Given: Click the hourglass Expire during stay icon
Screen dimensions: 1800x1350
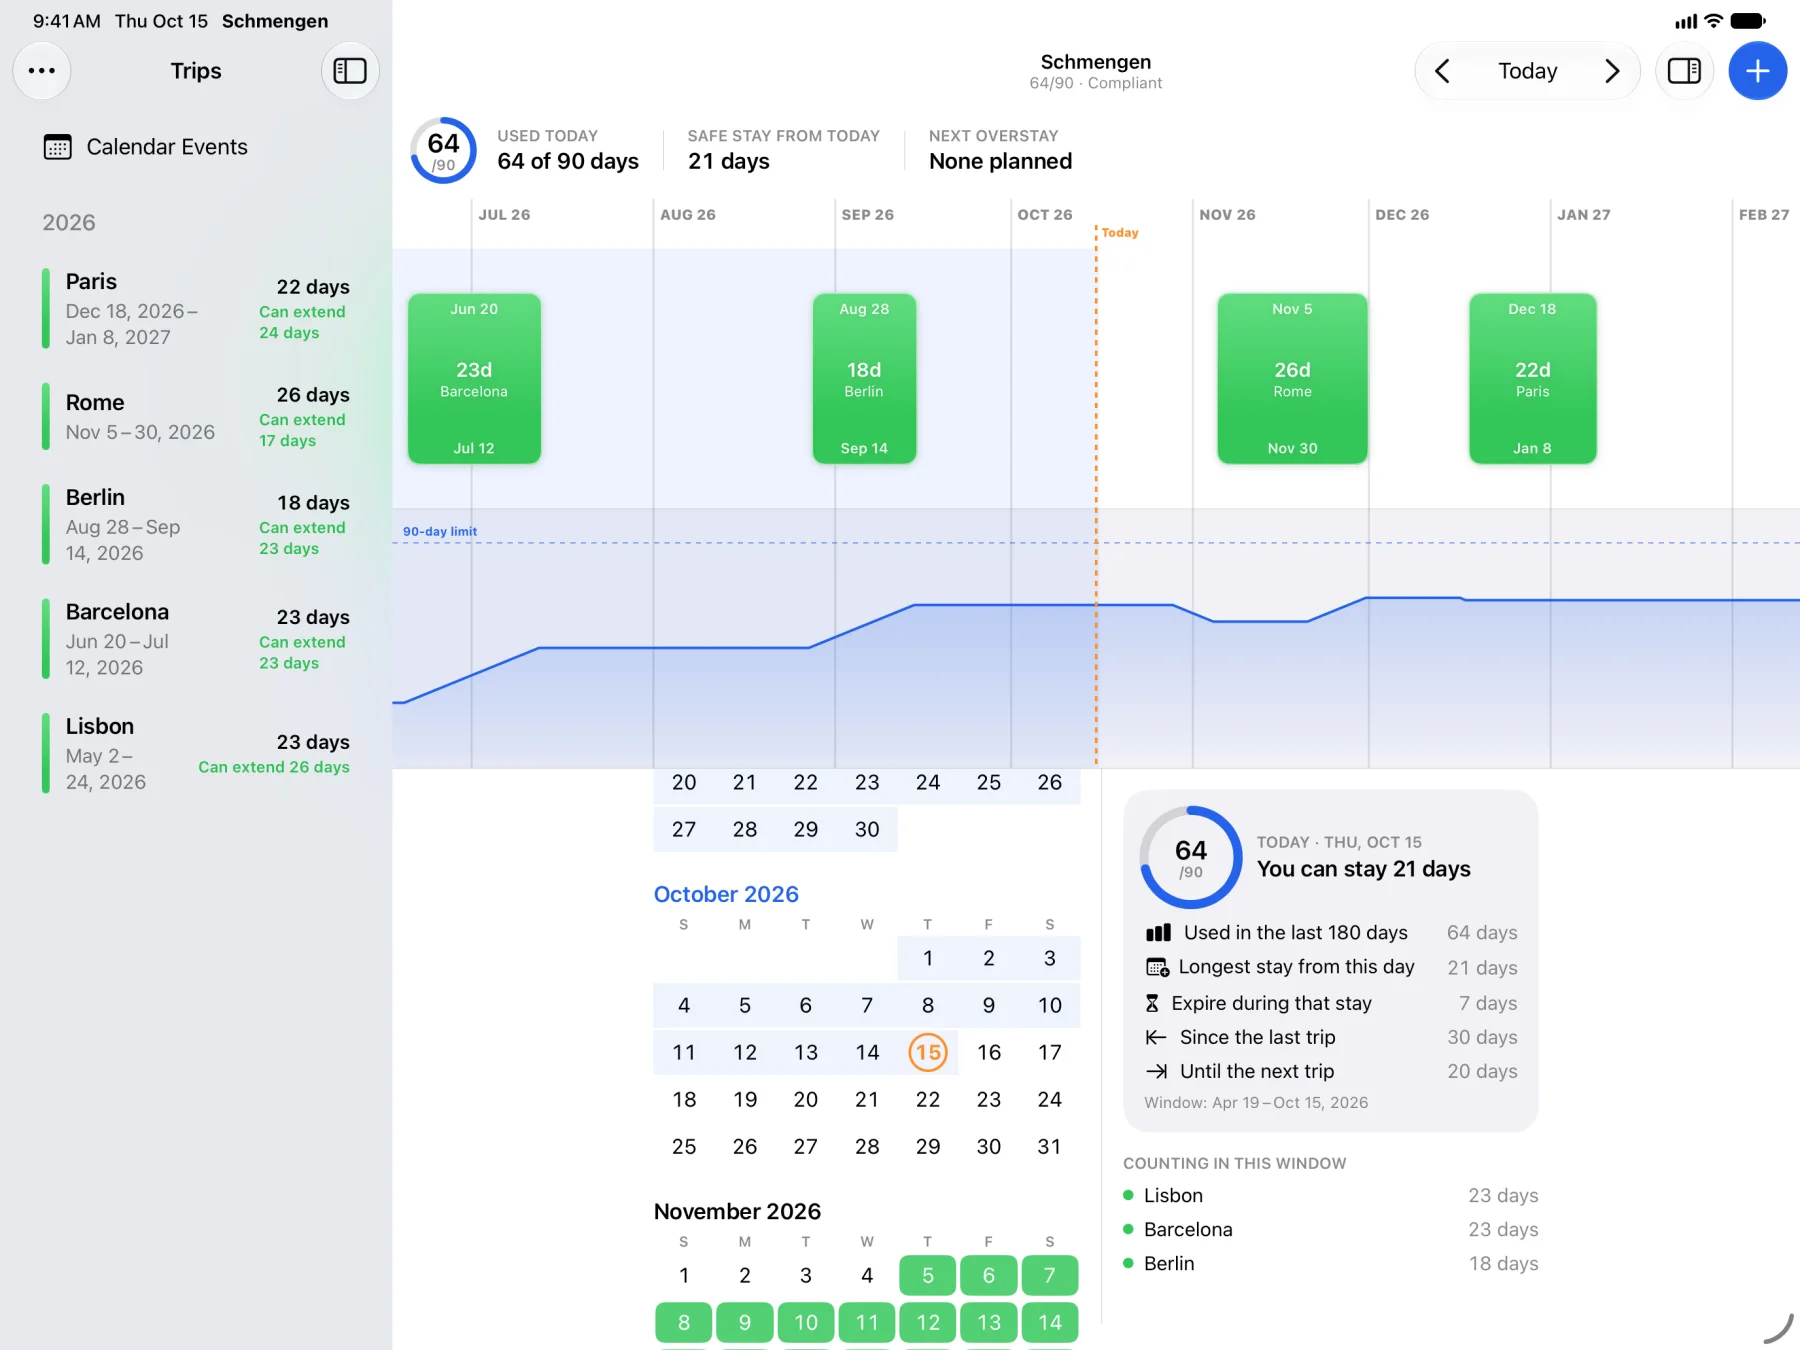Looking at the screenshot, I should coord(1152,1003).
